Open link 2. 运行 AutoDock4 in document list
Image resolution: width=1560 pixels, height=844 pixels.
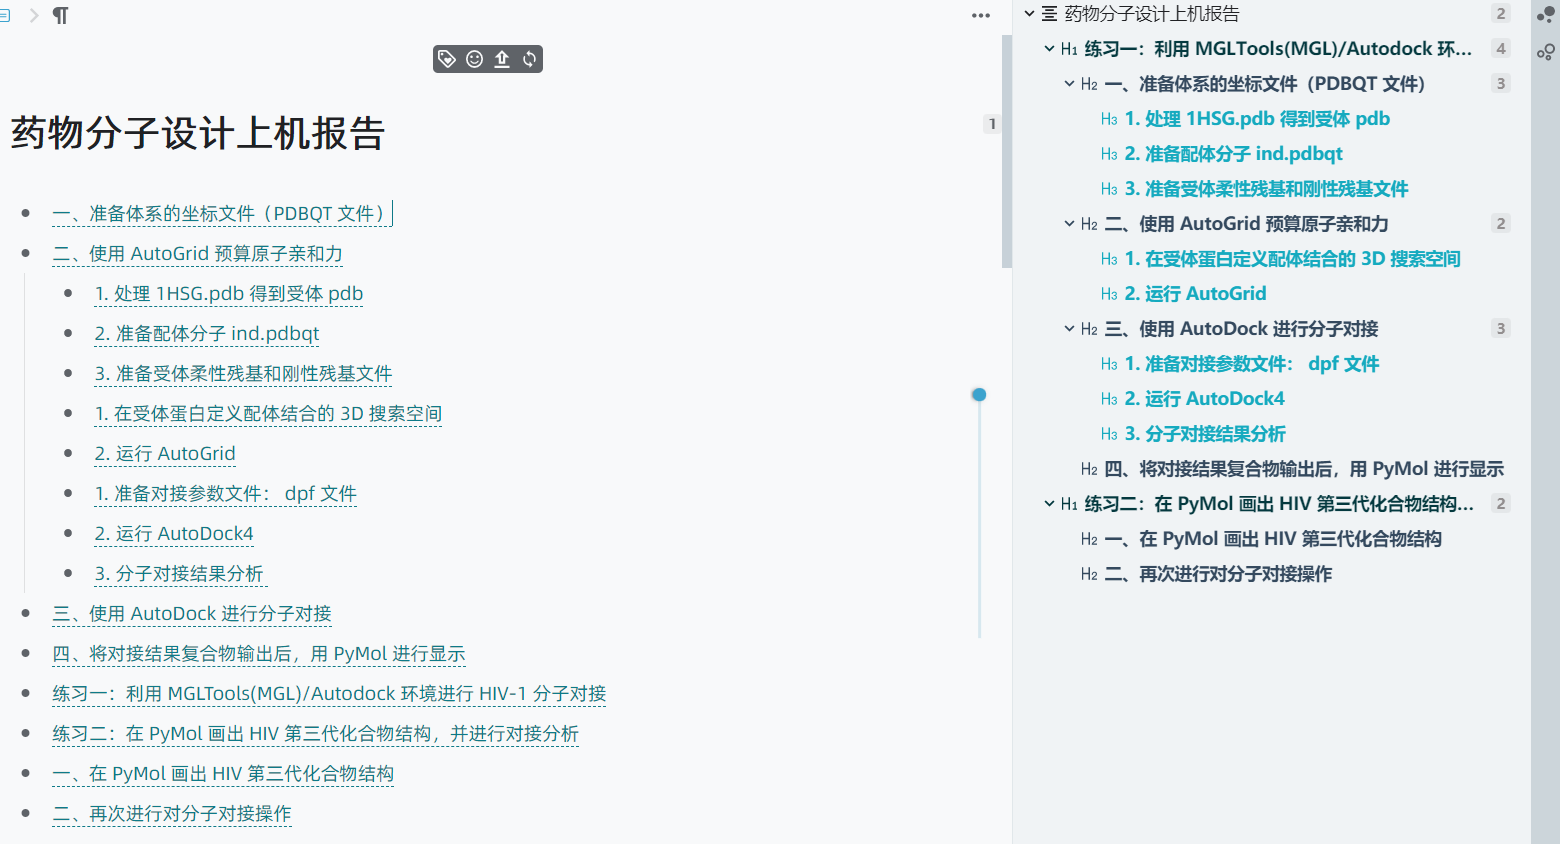[174, 534]
